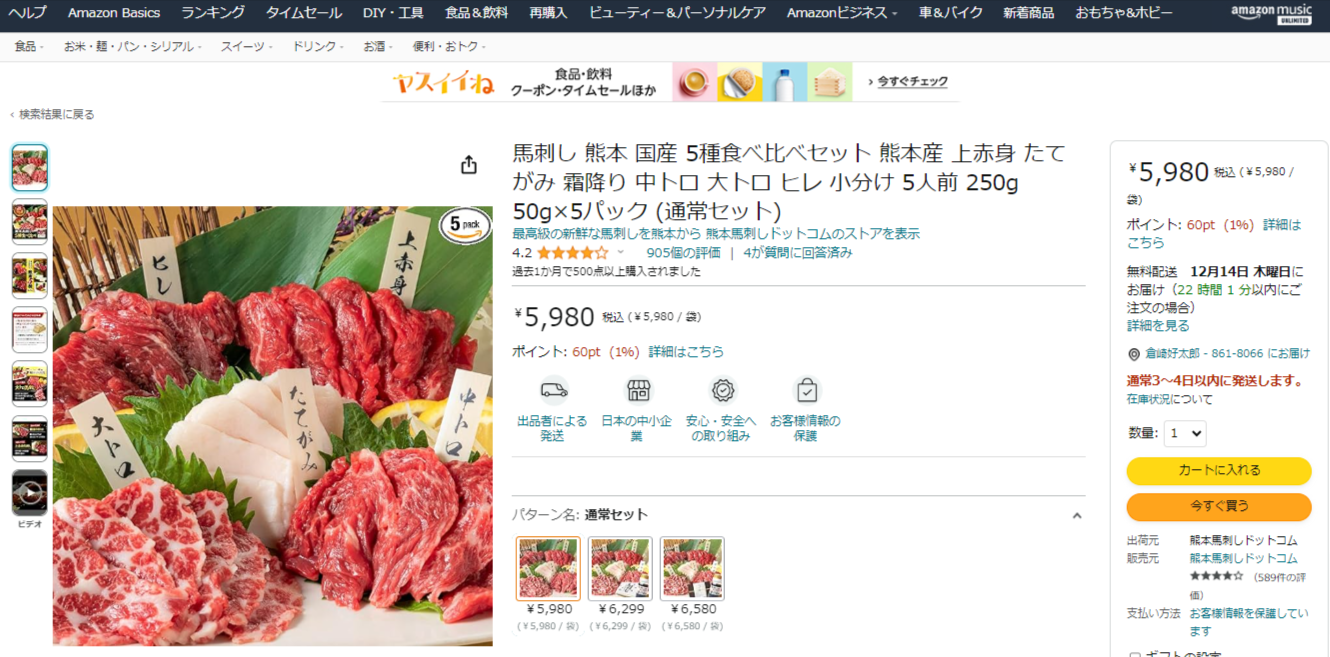The height and width of the screenshot is (657, 1330).
Task: Click the share icon above product image
Action: click(468, 165)
